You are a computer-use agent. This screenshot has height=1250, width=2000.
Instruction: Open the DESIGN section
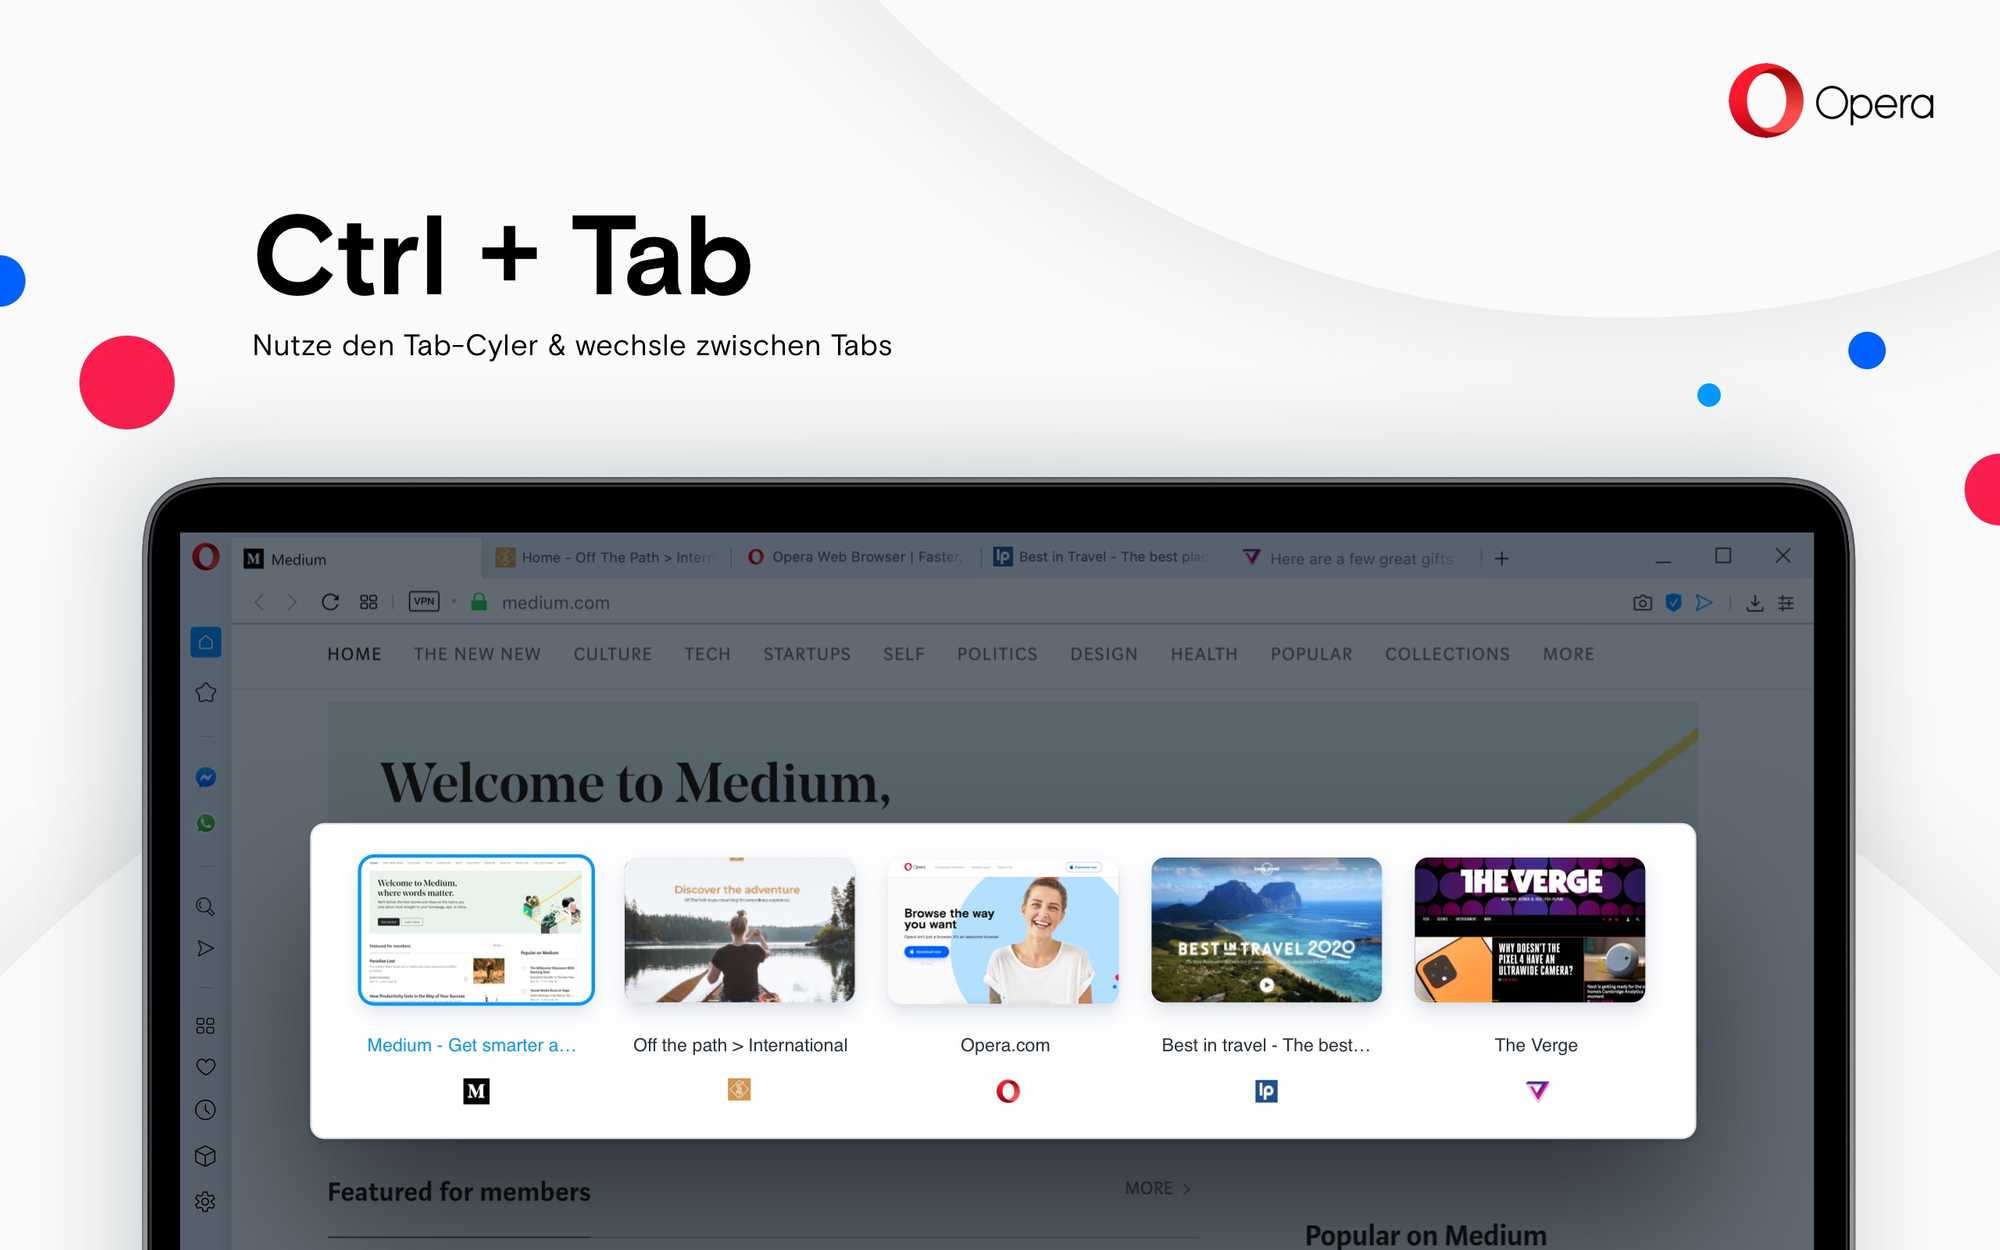point(1104,654)
